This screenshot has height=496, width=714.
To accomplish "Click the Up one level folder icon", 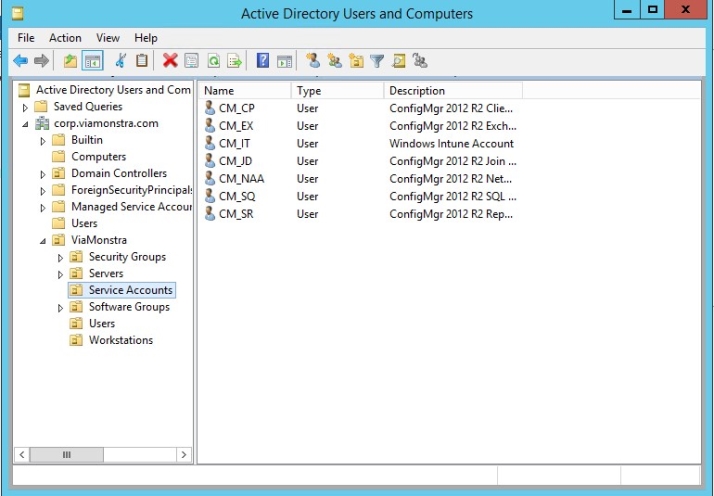I will click(x=72, y=60).
